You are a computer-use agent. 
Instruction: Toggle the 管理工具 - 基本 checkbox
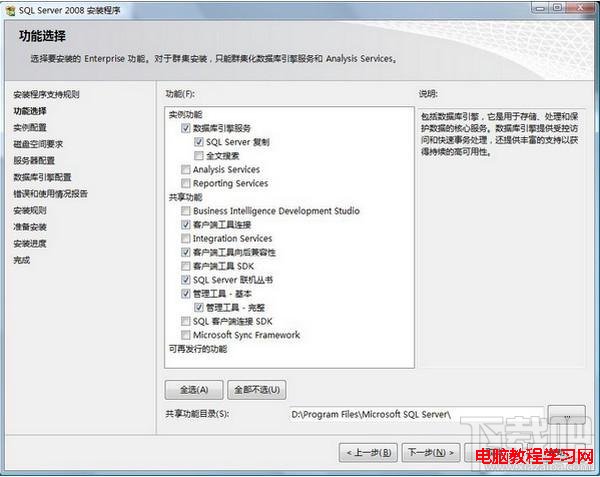pyautogui.click(x=186, y=293)
